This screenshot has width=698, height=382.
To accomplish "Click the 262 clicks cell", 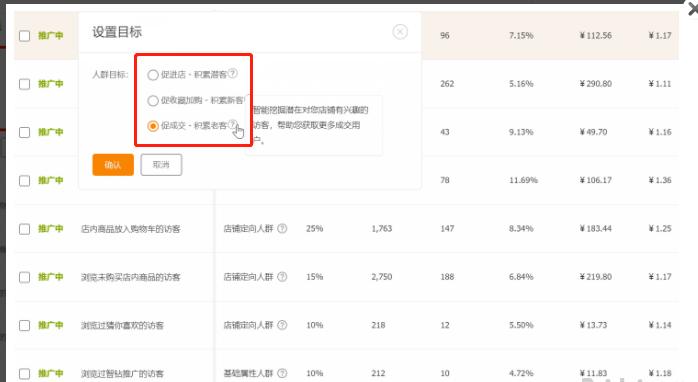I will [x=447, y=84].
